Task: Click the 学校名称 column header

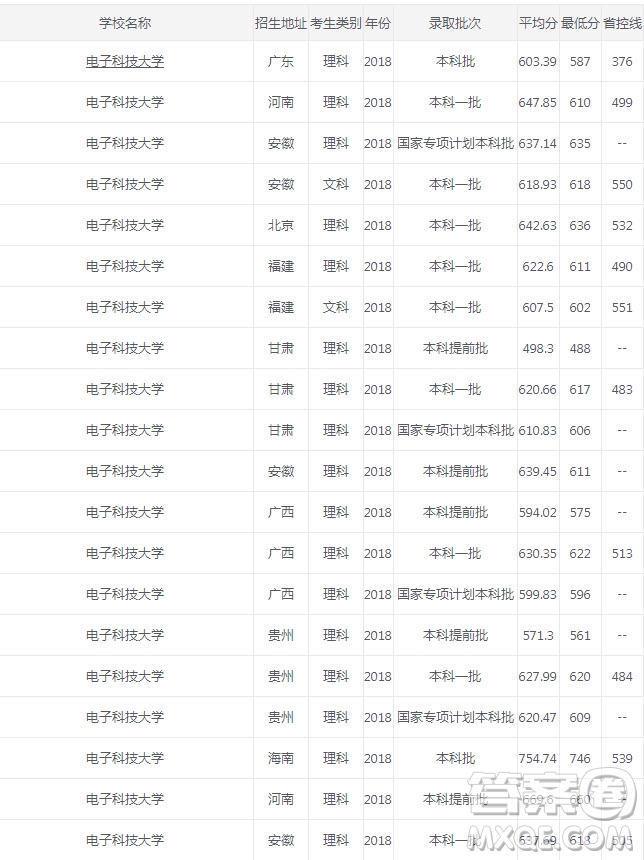Action: (125, 23)
